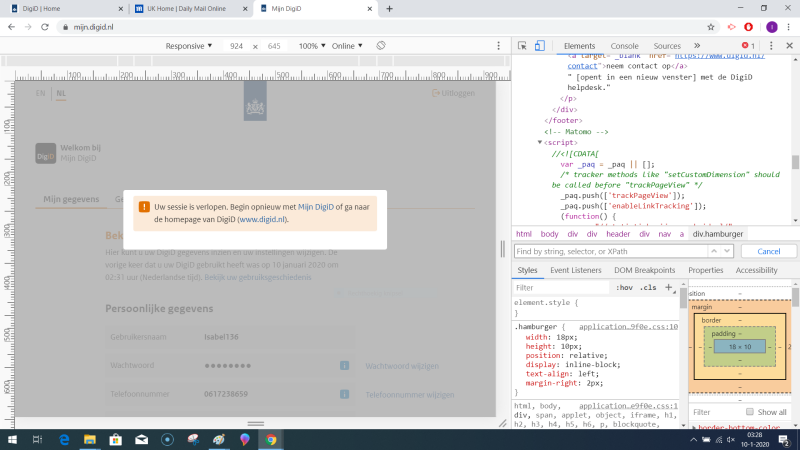The width and height of the screenshot is (800, 450).
Task: Reload the page with the refresh icon
Action: (45, 26)
